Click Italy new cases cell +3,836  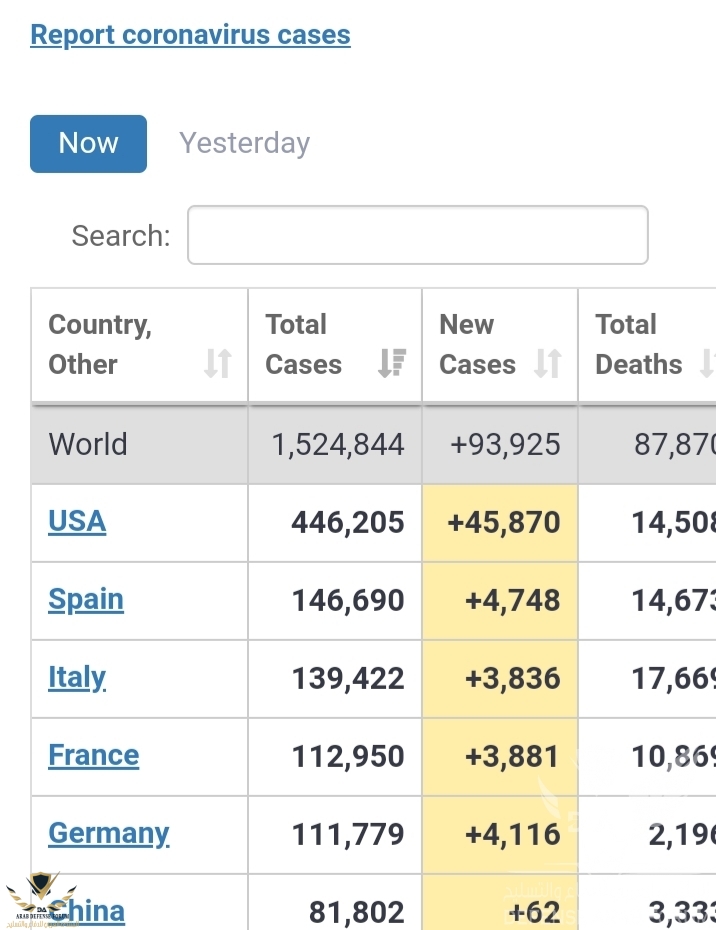(512, 678)
